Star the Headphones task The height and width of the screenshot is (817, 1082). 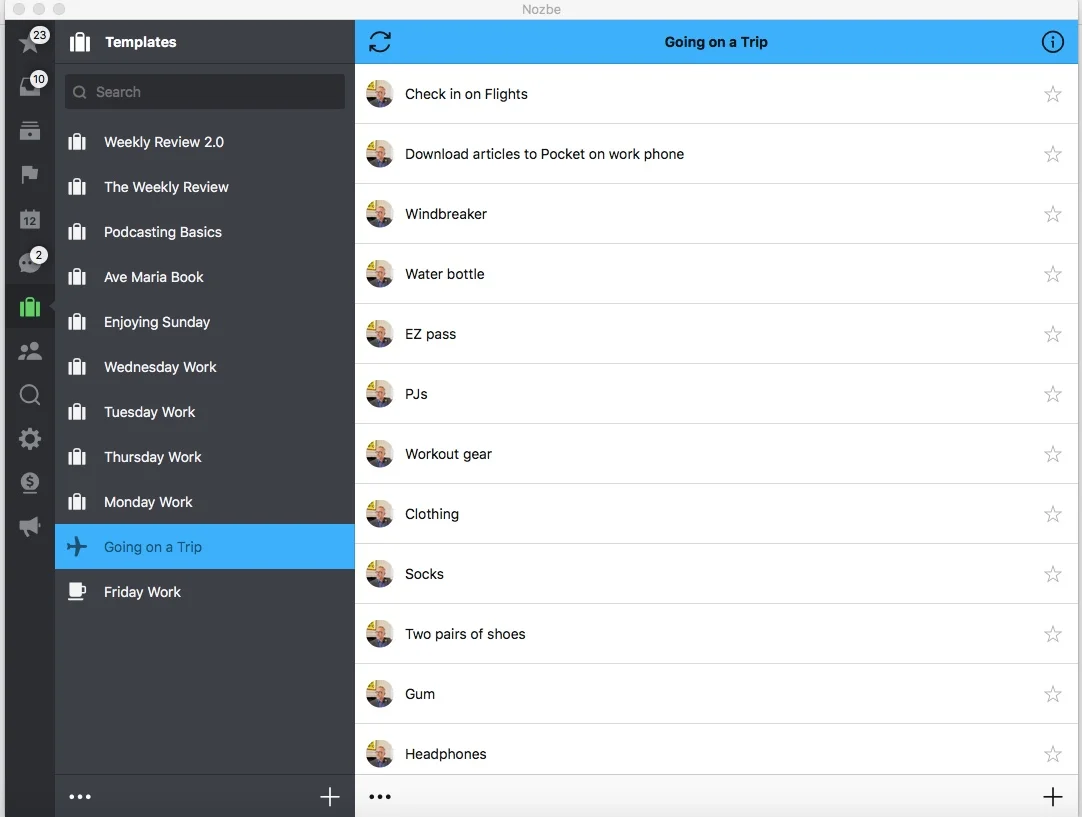point(1052,754)
